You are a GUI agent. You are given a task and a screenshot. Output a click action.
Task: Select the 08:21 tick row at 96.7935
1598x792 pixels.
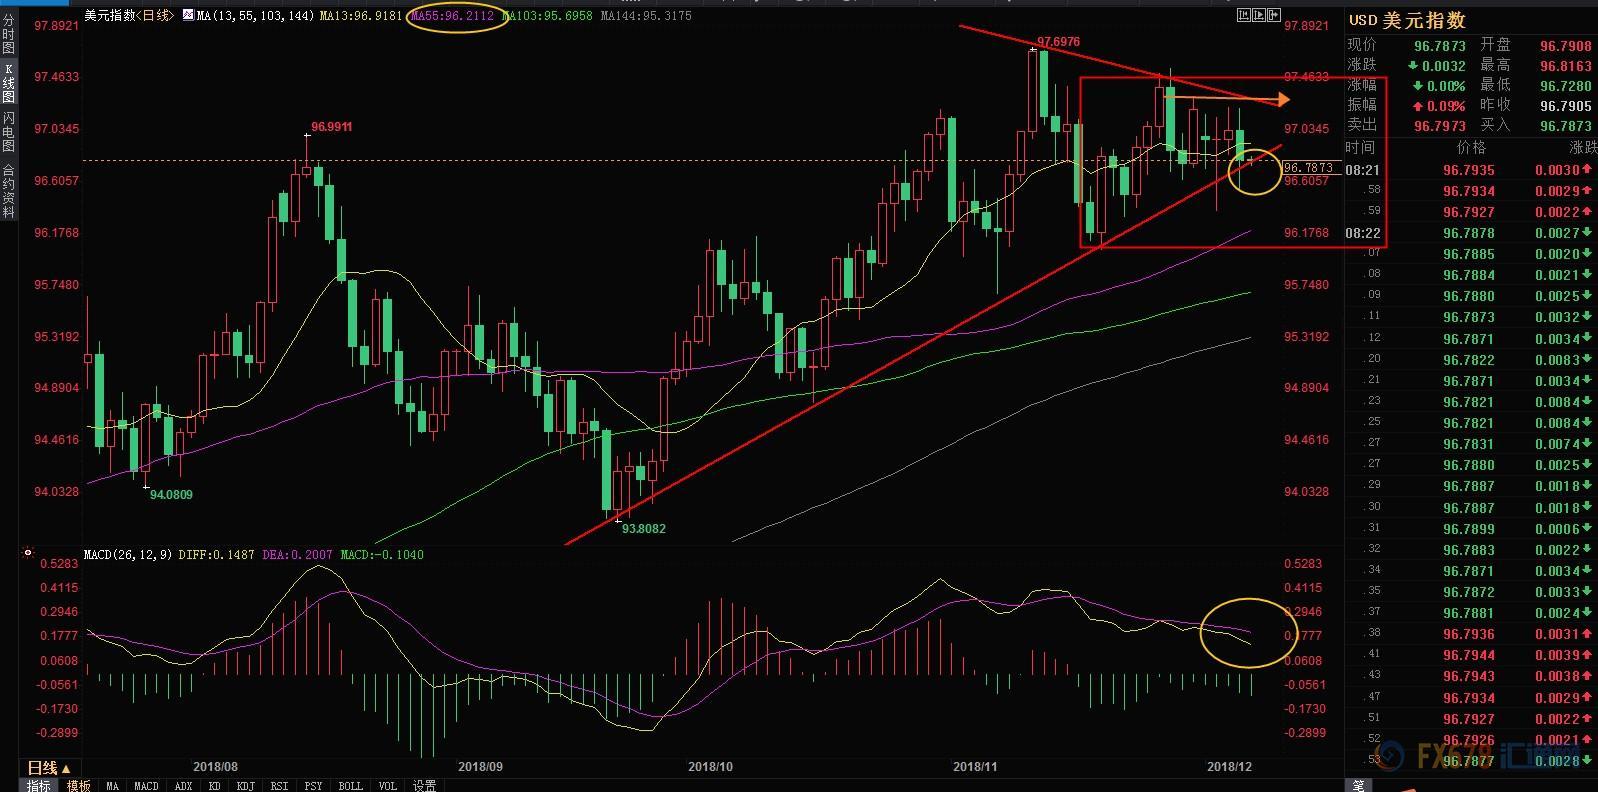pyautogui.click(x=1471, y=171)
